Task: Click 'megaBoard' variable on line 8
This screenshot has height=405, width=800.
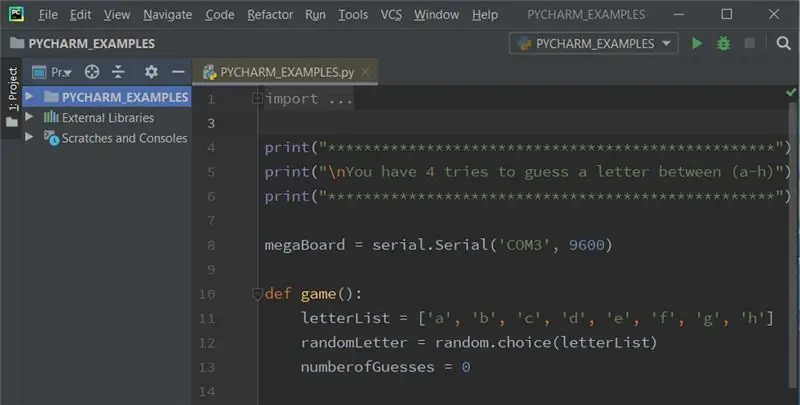Action: pyautogui.click(x=305, y=245)
